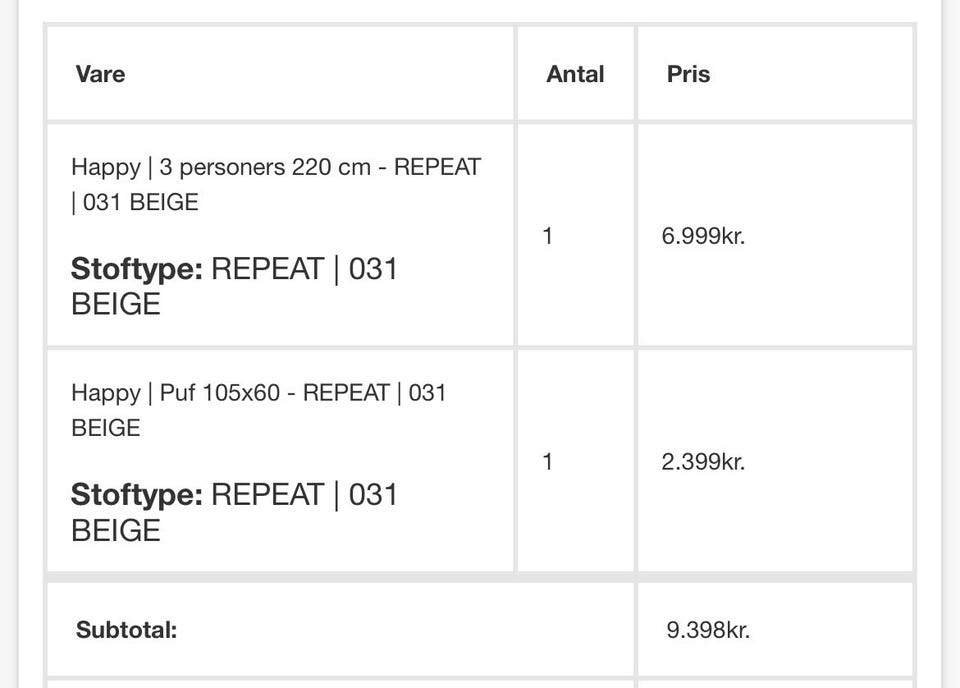Image resolution: width=960 pixels, height=688 pixels.
Task: Click the Vare column header
Action: tap(100, 74)
